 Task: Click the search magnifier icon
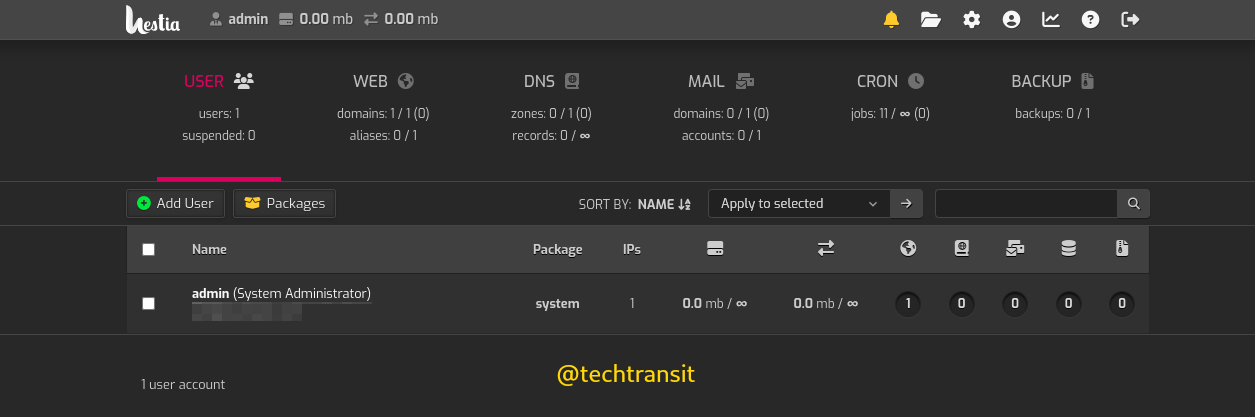pos(1133,203)
